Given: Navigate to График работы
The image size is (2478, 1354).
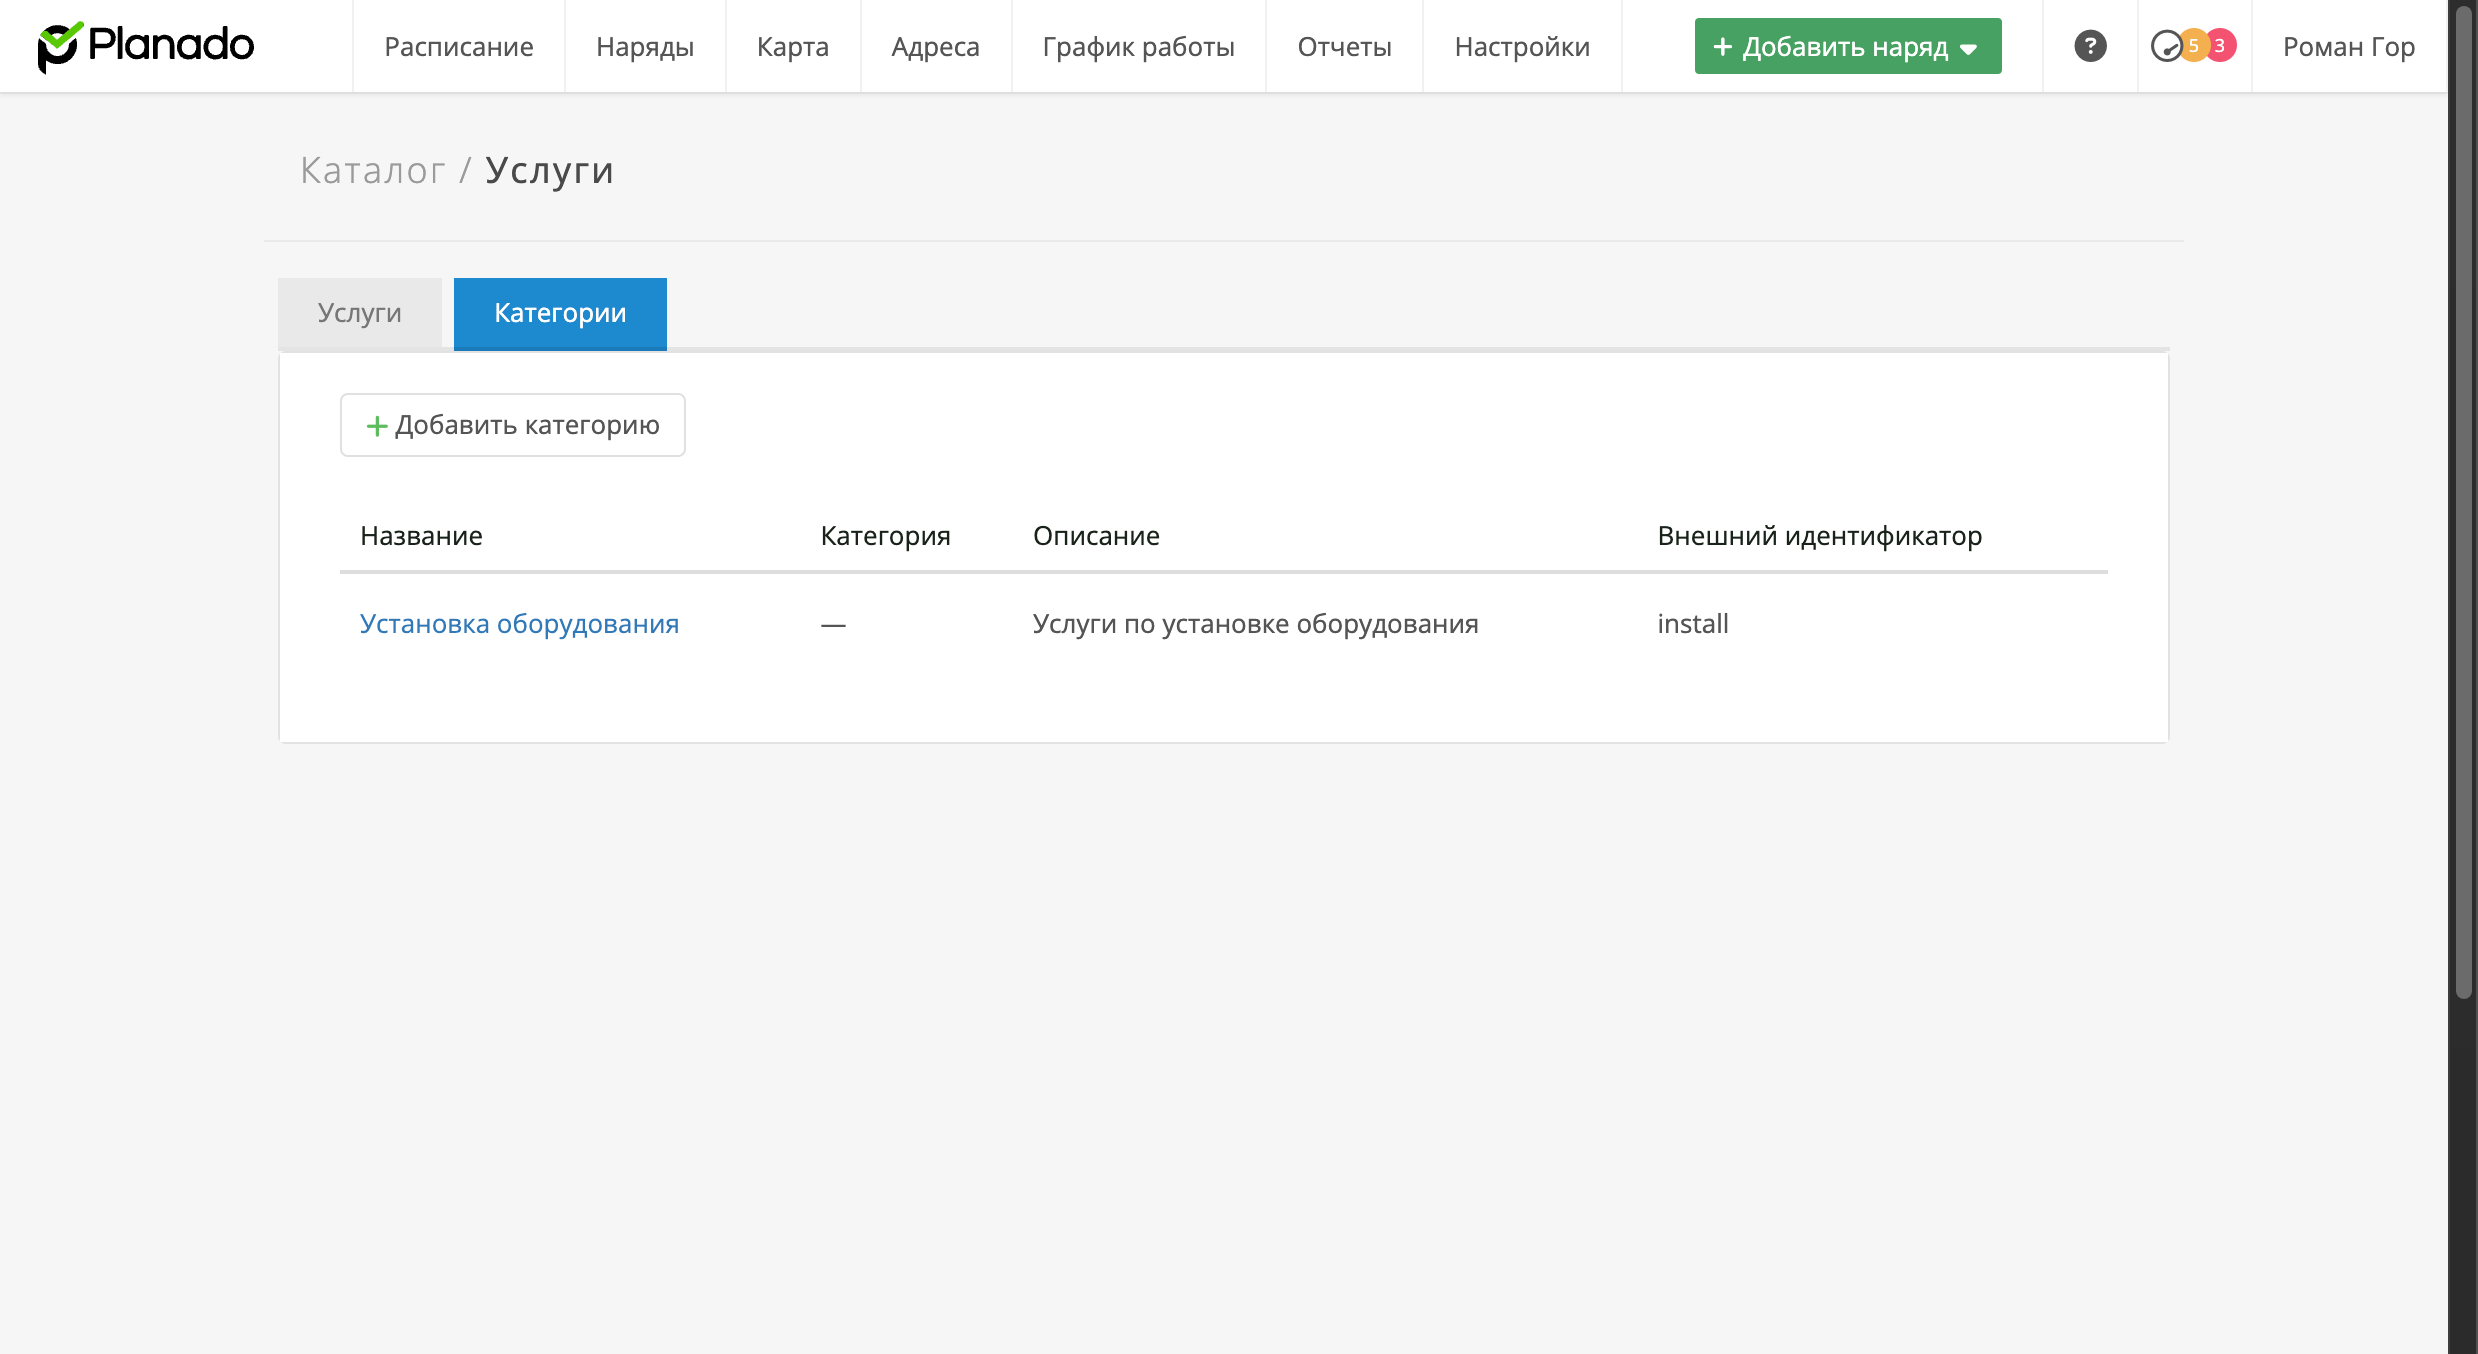Looking at the screenshot, I should pyautogui.click(x=1138, y=46).
